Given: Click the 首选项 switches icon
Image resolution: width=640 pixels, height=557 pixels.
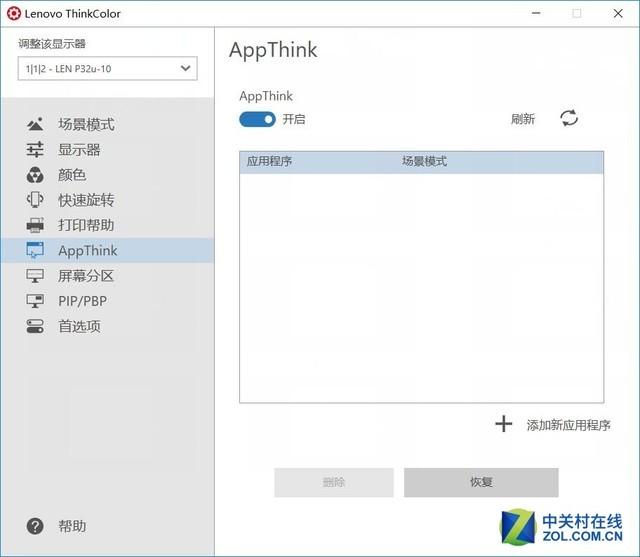Looking at the screenshot, I should coord(35,326).
